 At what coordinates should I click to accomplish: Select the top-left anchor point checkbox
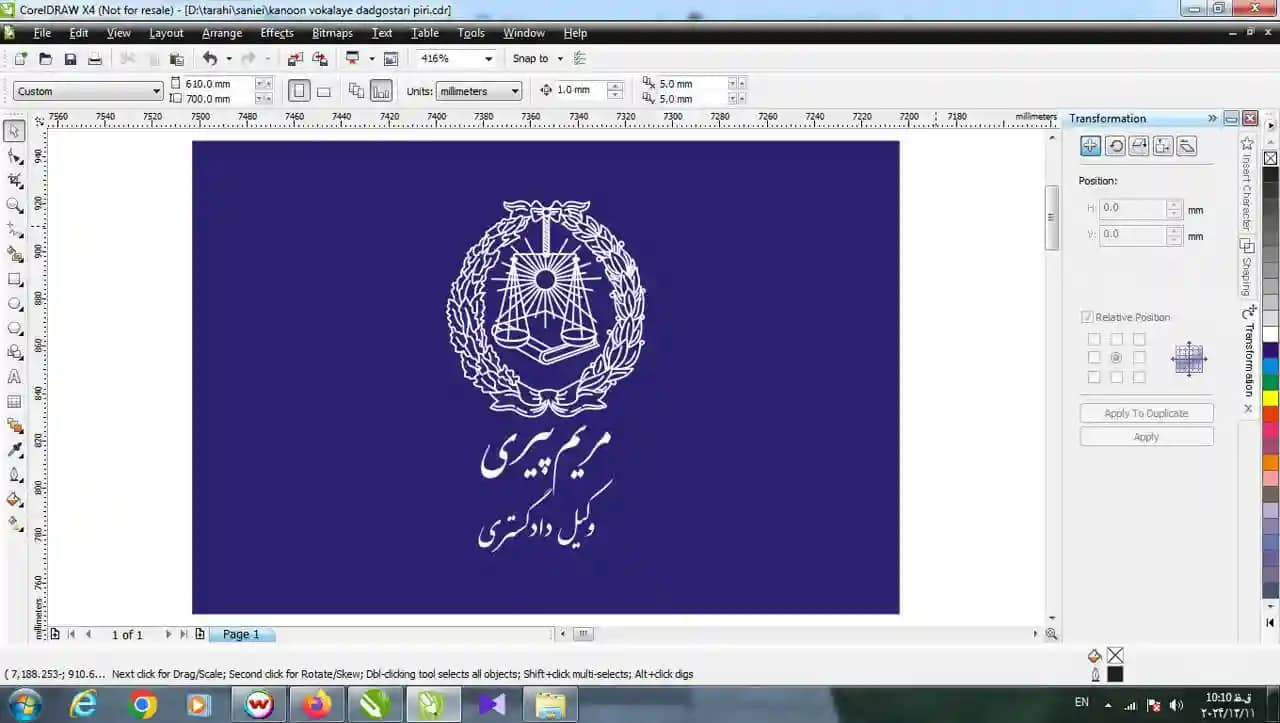[x=1094, y=340]
